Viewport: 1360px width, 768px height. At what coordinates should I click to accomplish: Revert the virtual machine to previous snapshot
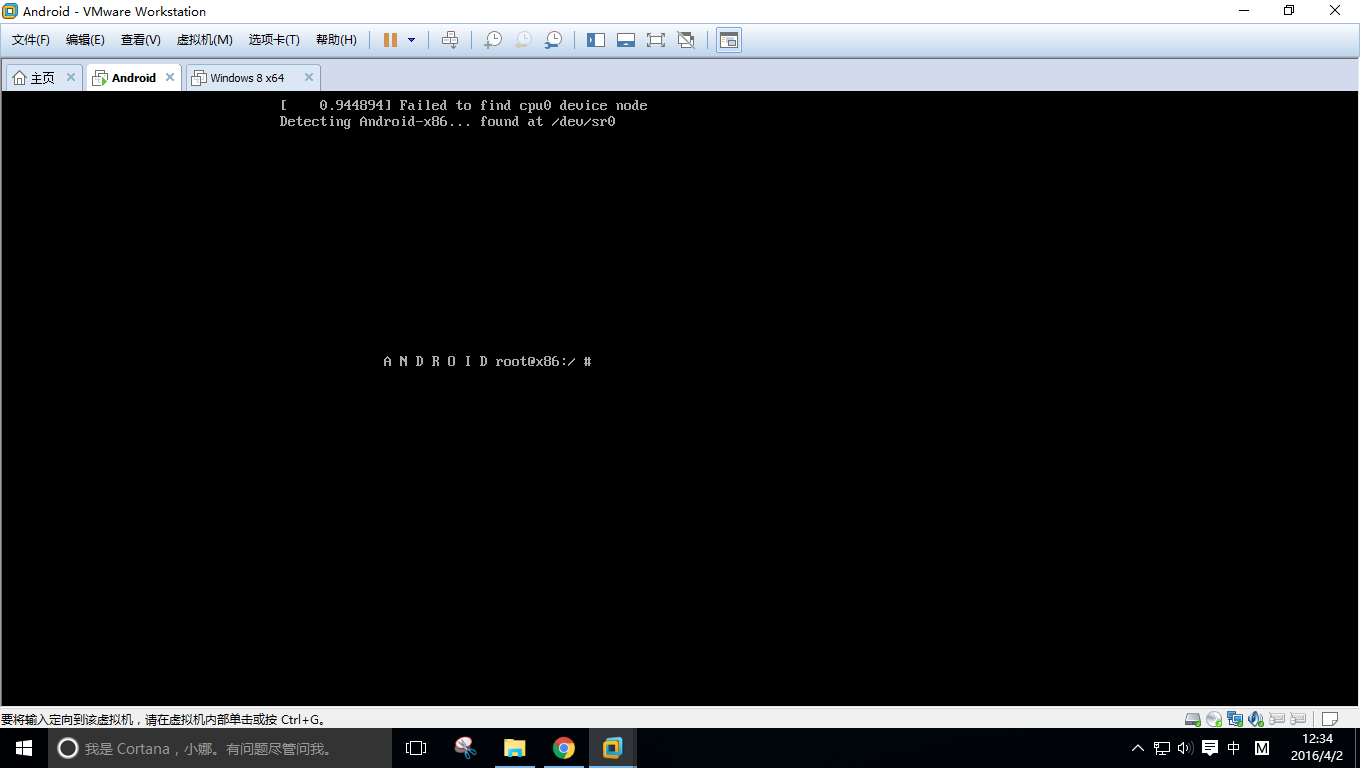pos(523,40)
